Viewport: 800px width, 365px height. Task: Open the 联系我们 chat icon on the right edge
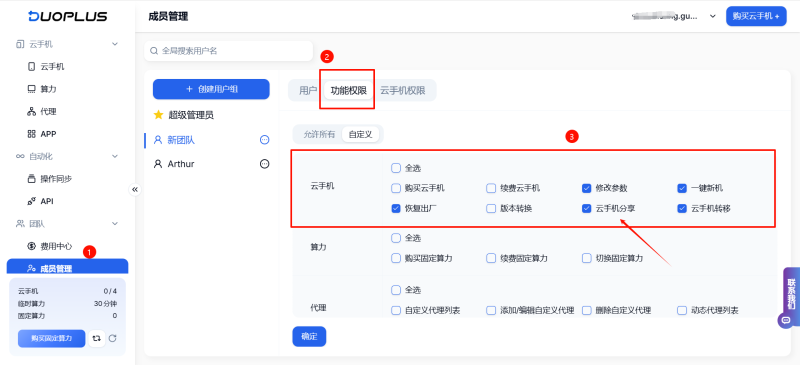[786, 320]
